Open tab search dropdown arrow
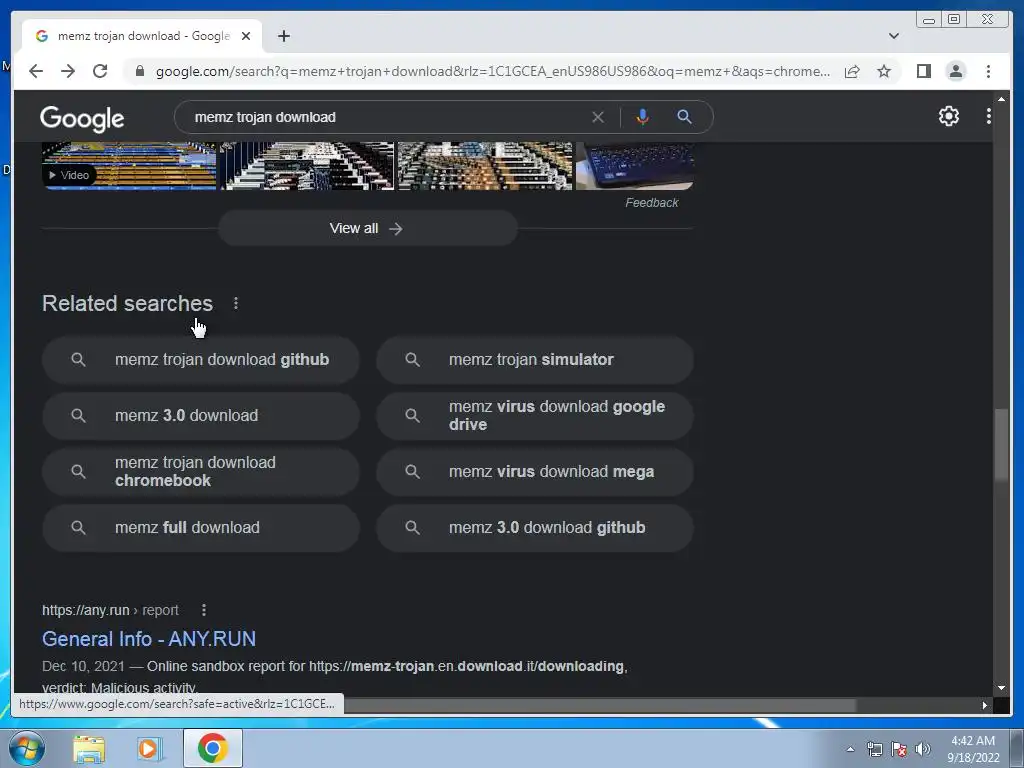 (x=893, y=36)
